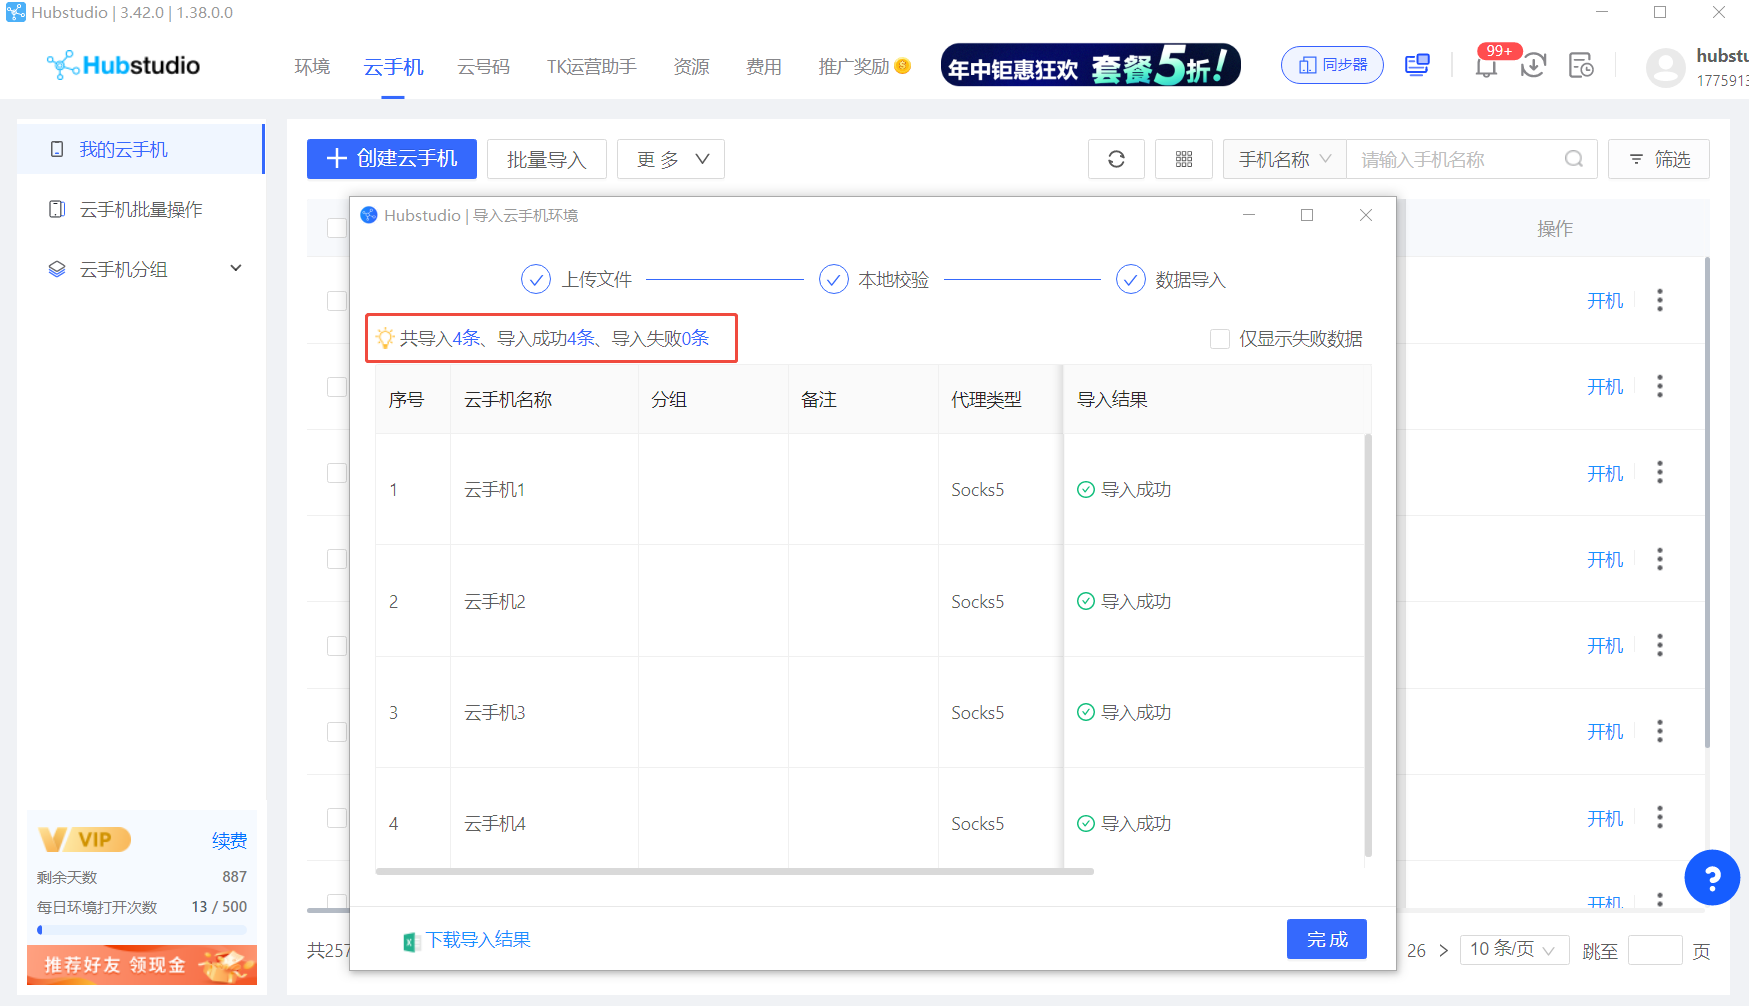Click the Hubstudio logo
Screen dimensions: 1749x1006
(x=123, y=65)
